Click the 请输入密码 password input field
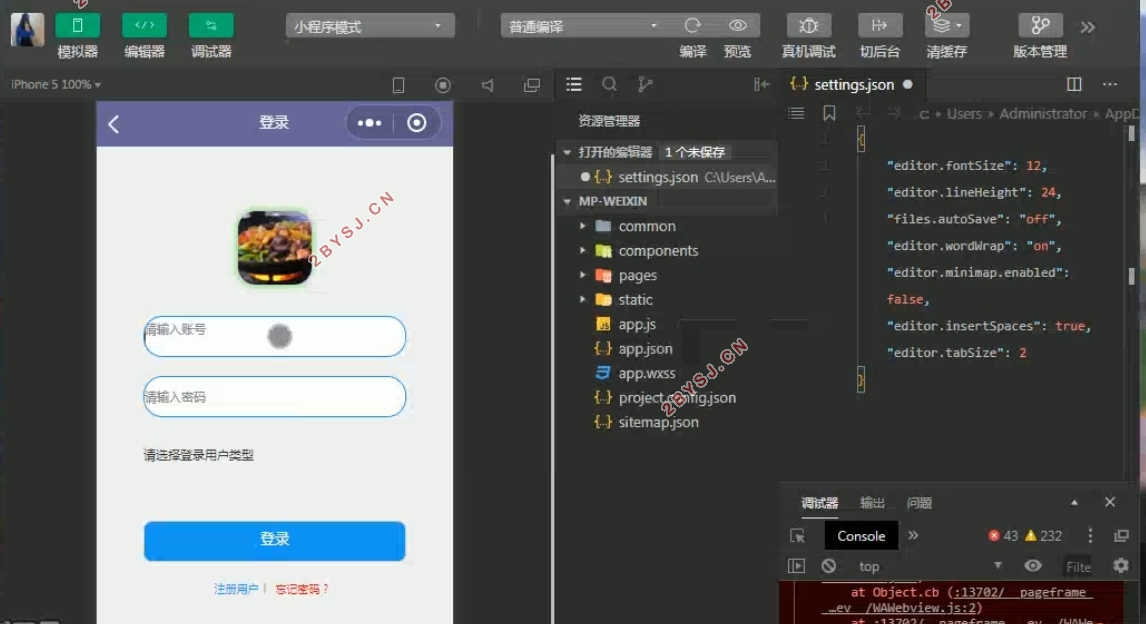 (x=274, y=397)
